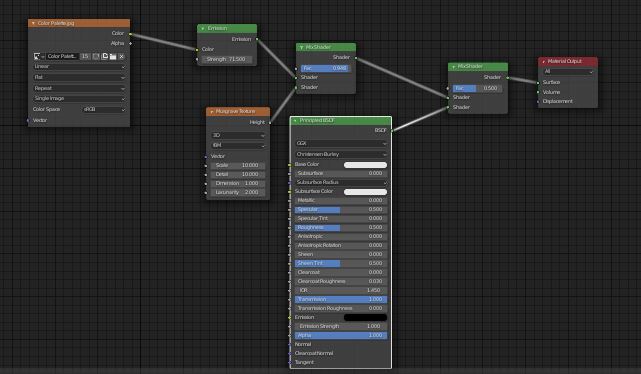Open the image browse icon in Color Palette node
The image size is (641, 374).
(38, 56)
